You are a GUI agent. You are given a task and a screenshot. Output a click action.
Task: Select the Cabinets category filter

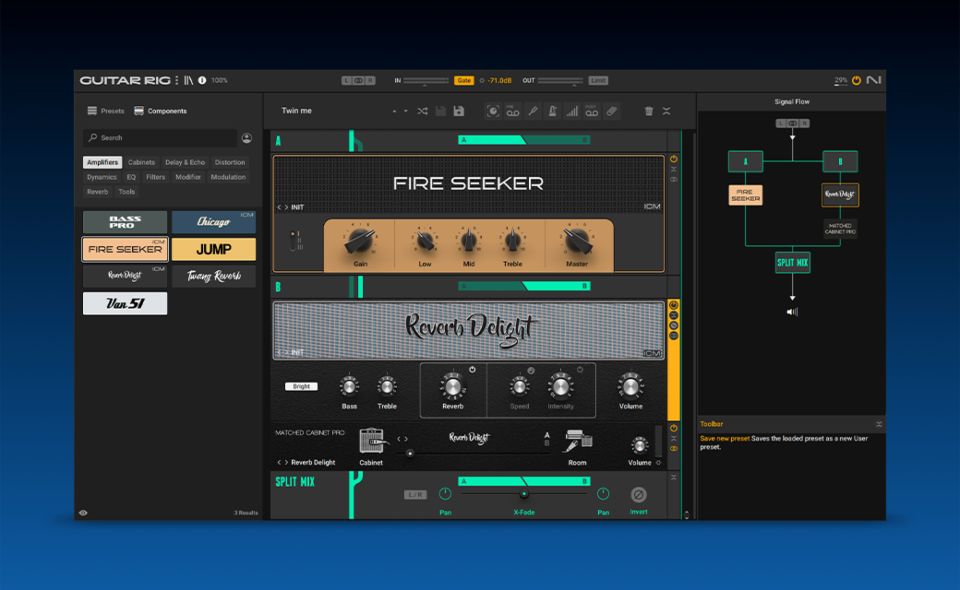(141, 162)
